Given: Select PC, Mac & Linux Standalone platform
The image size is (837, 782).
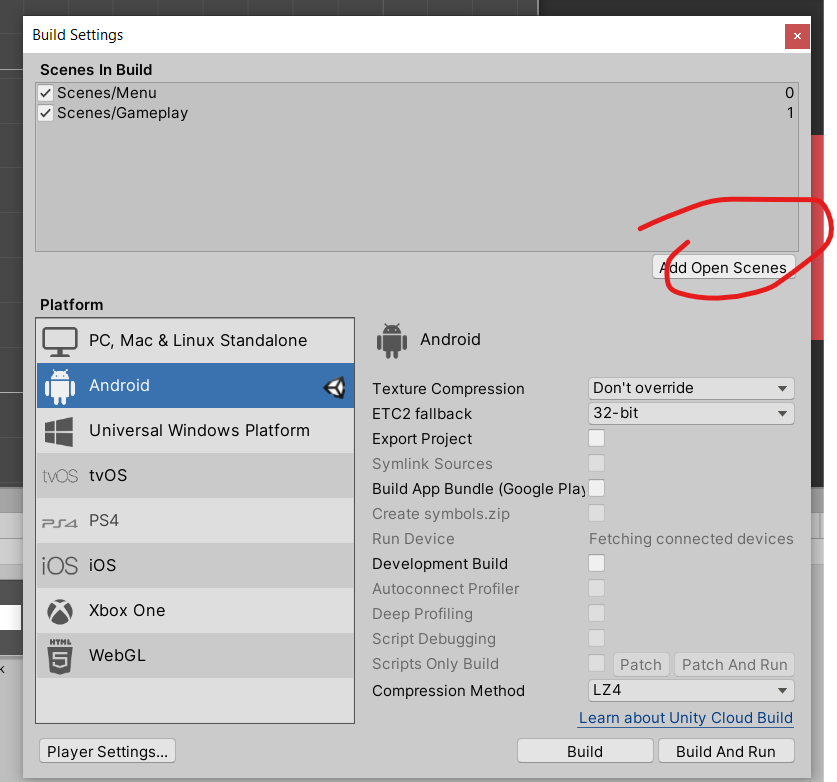Looking at the screenshot, I should (x=195, y=341).
